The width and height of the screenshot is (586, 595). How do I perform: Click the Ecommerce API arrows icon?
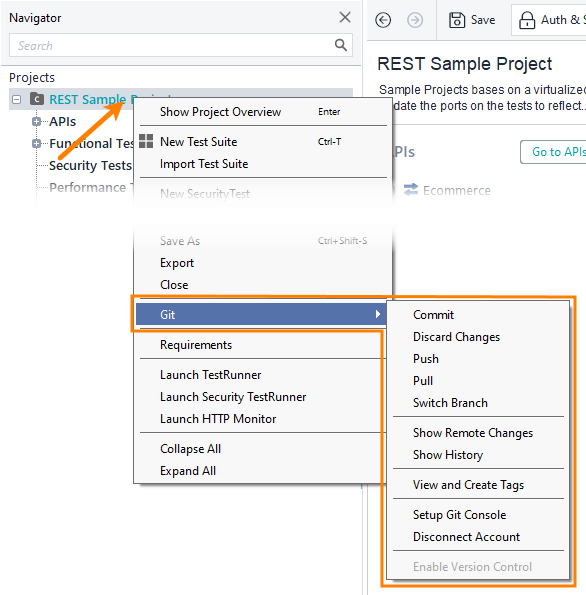(411, 189)
